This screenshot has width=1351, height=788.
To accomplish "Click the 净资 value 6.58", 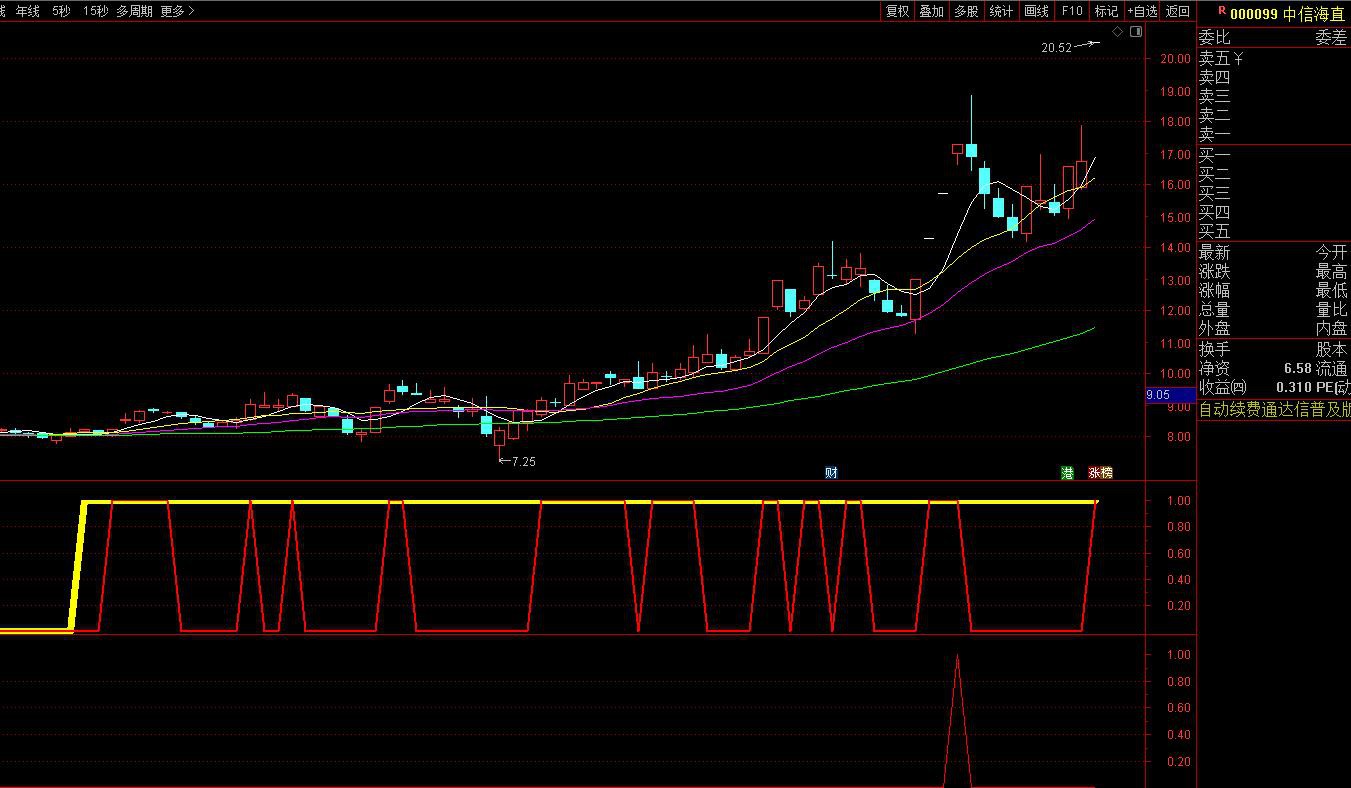I will [1298, 369].
